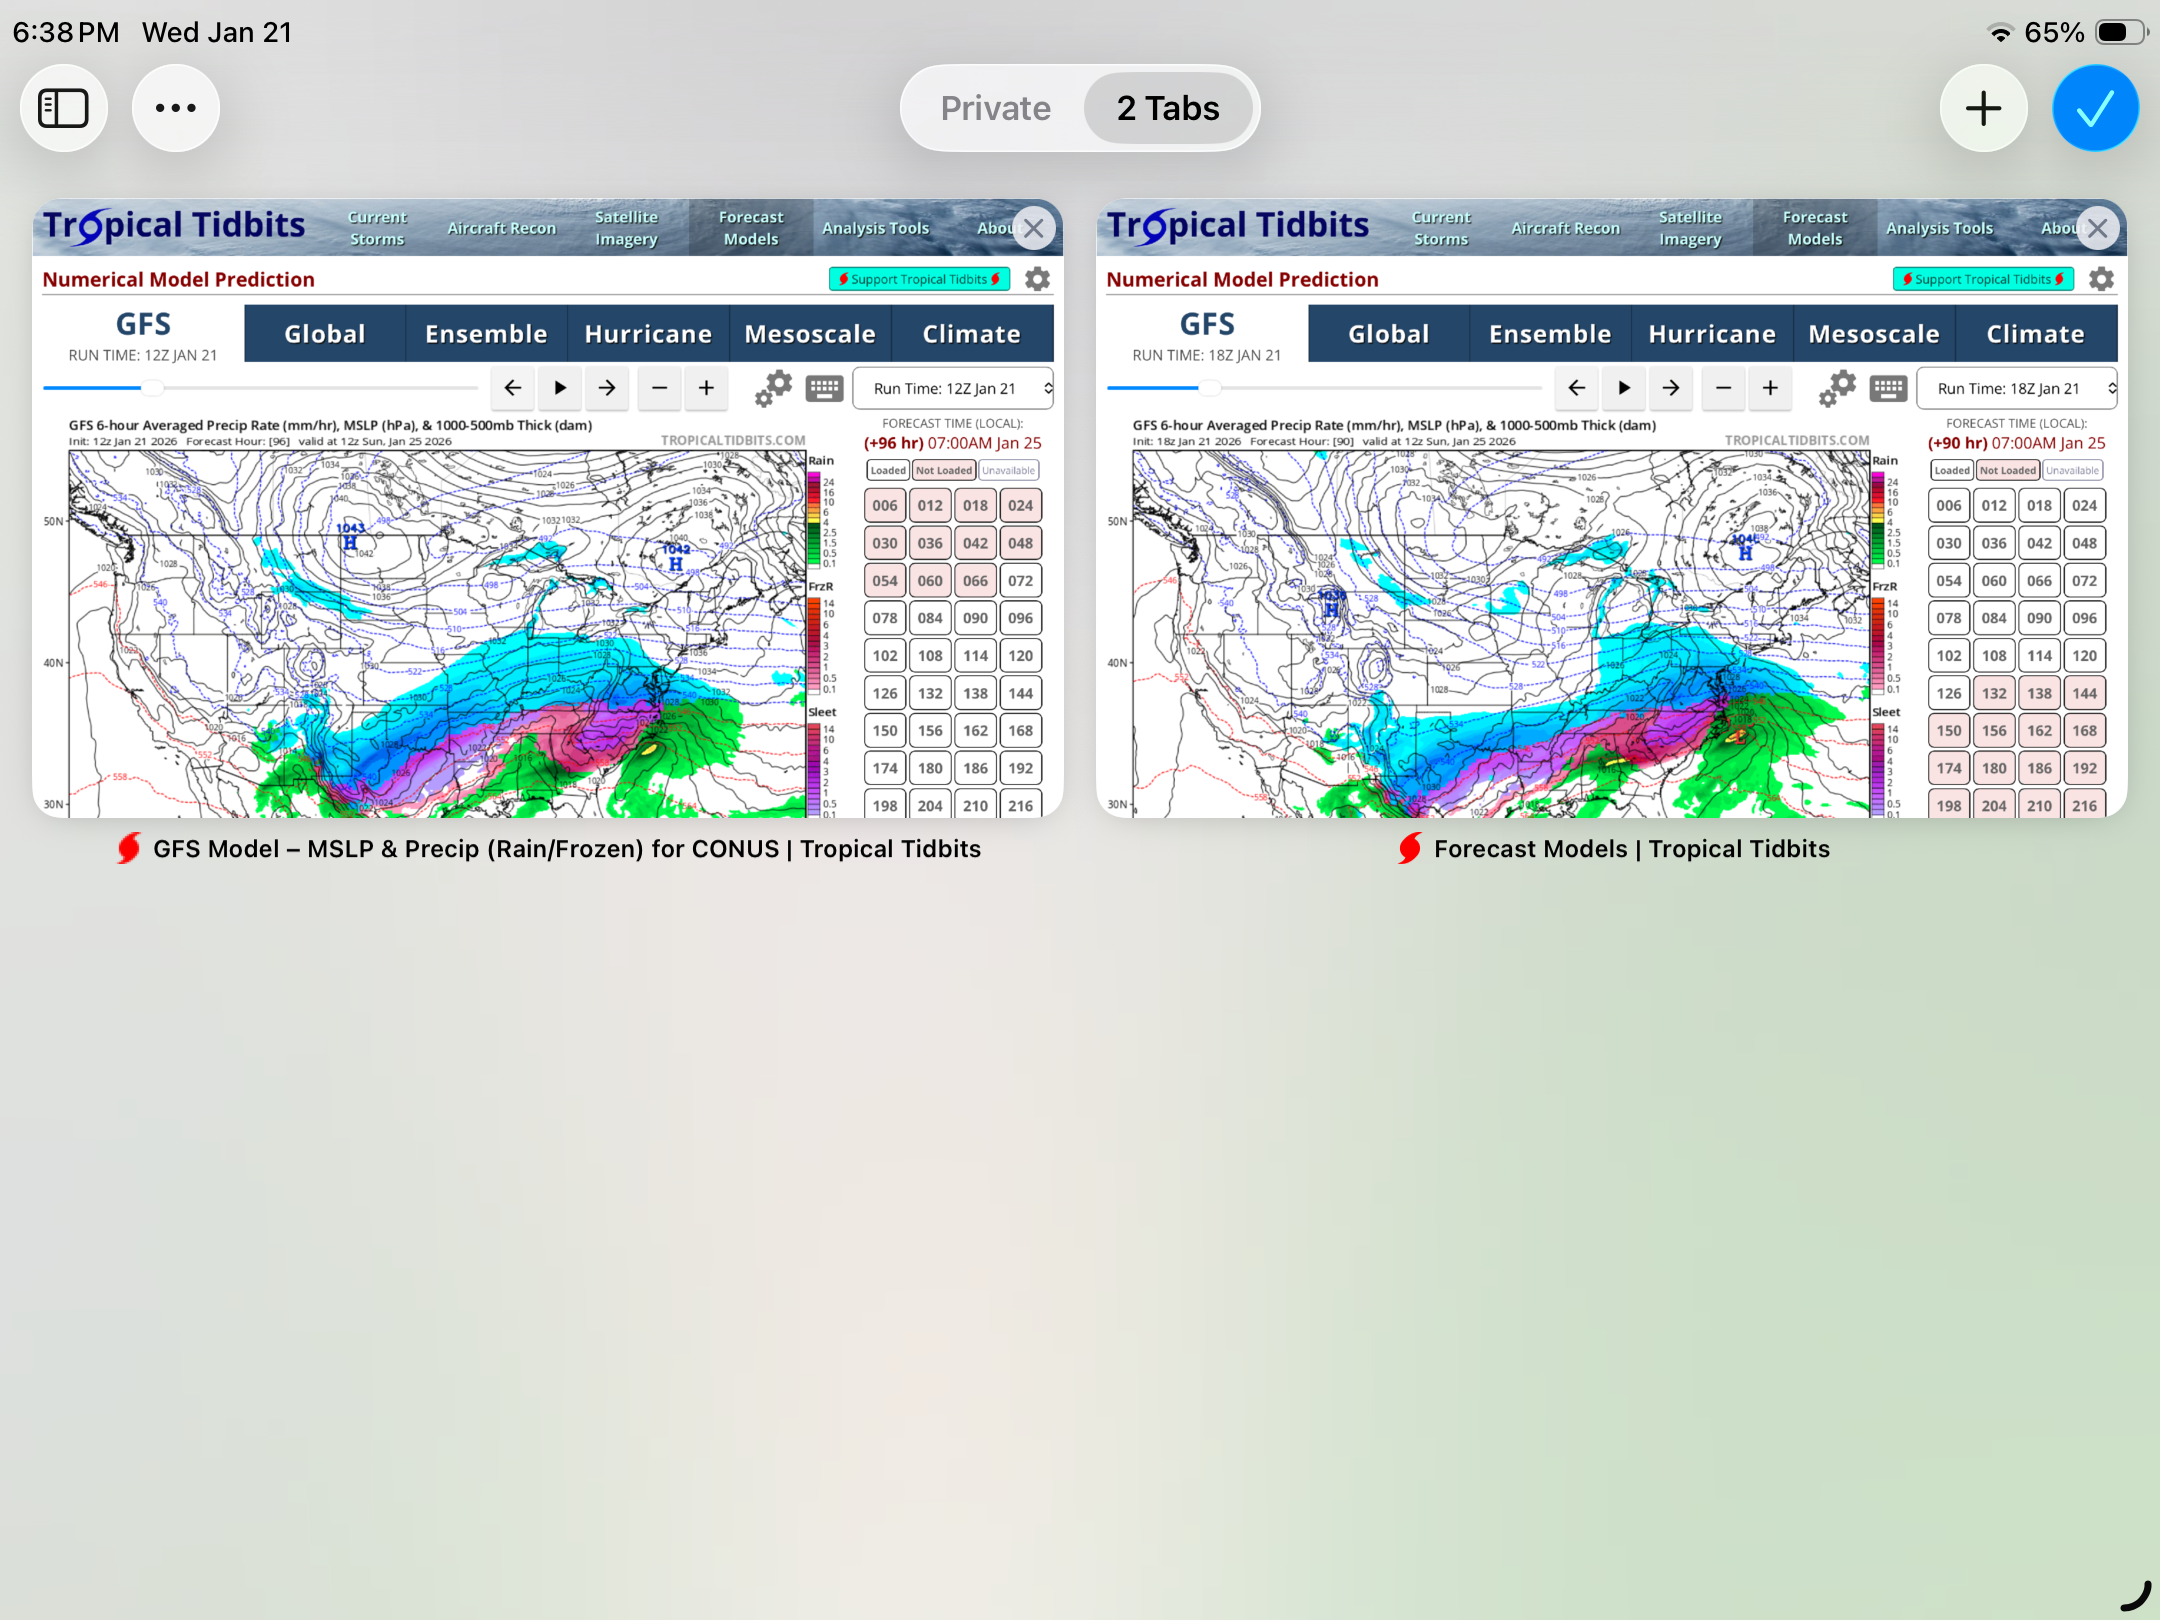Close the left GFS Model tab
Viewport: 2160px width, 1620px height.
[x=1034, y=228]
